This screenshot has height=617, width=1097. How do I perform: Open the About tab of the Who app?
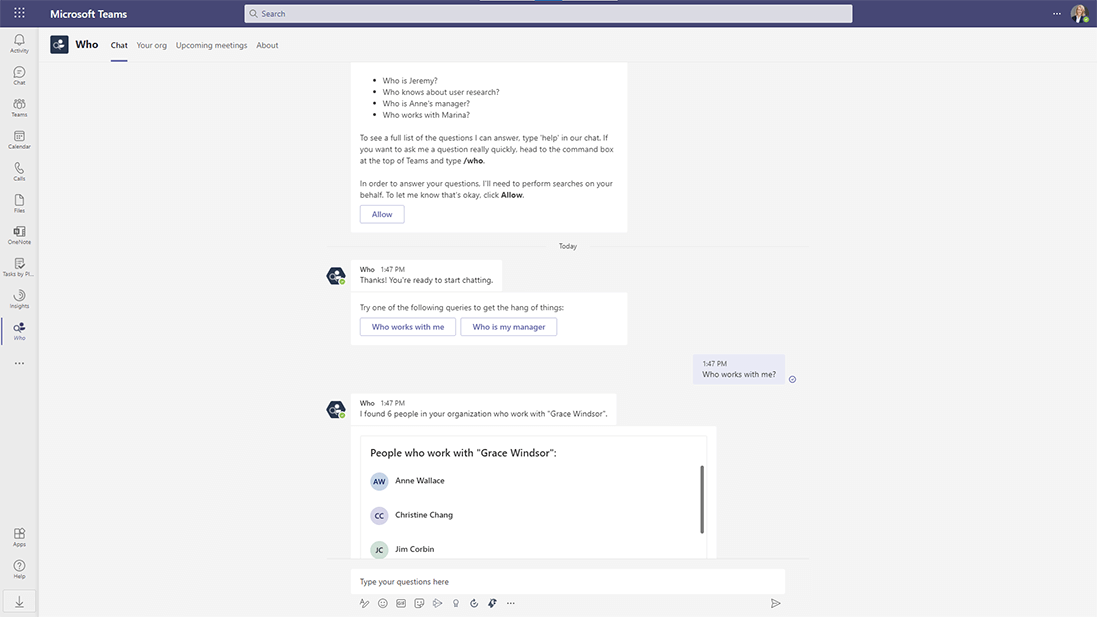click(267, 45)
